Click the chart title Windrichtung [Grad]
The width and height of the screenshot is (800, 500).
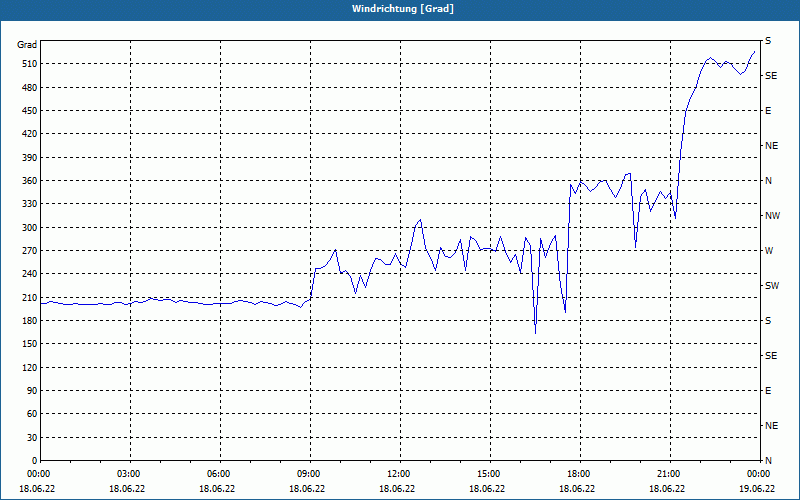coord(403,9)
